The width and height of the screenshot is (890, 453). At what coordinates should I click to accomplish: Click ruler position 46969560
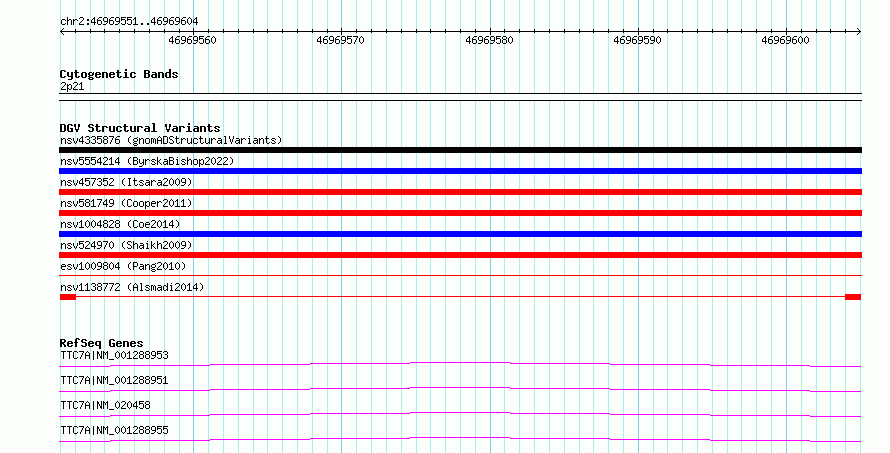[x=192, y=40]
